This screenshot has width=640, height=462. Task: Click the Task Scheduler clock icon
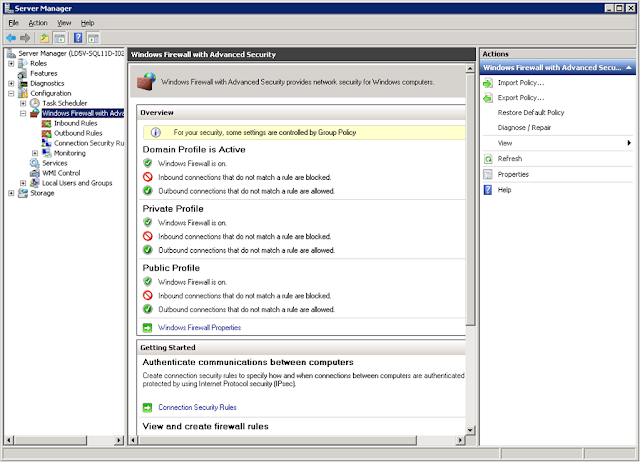pos(35,103)
